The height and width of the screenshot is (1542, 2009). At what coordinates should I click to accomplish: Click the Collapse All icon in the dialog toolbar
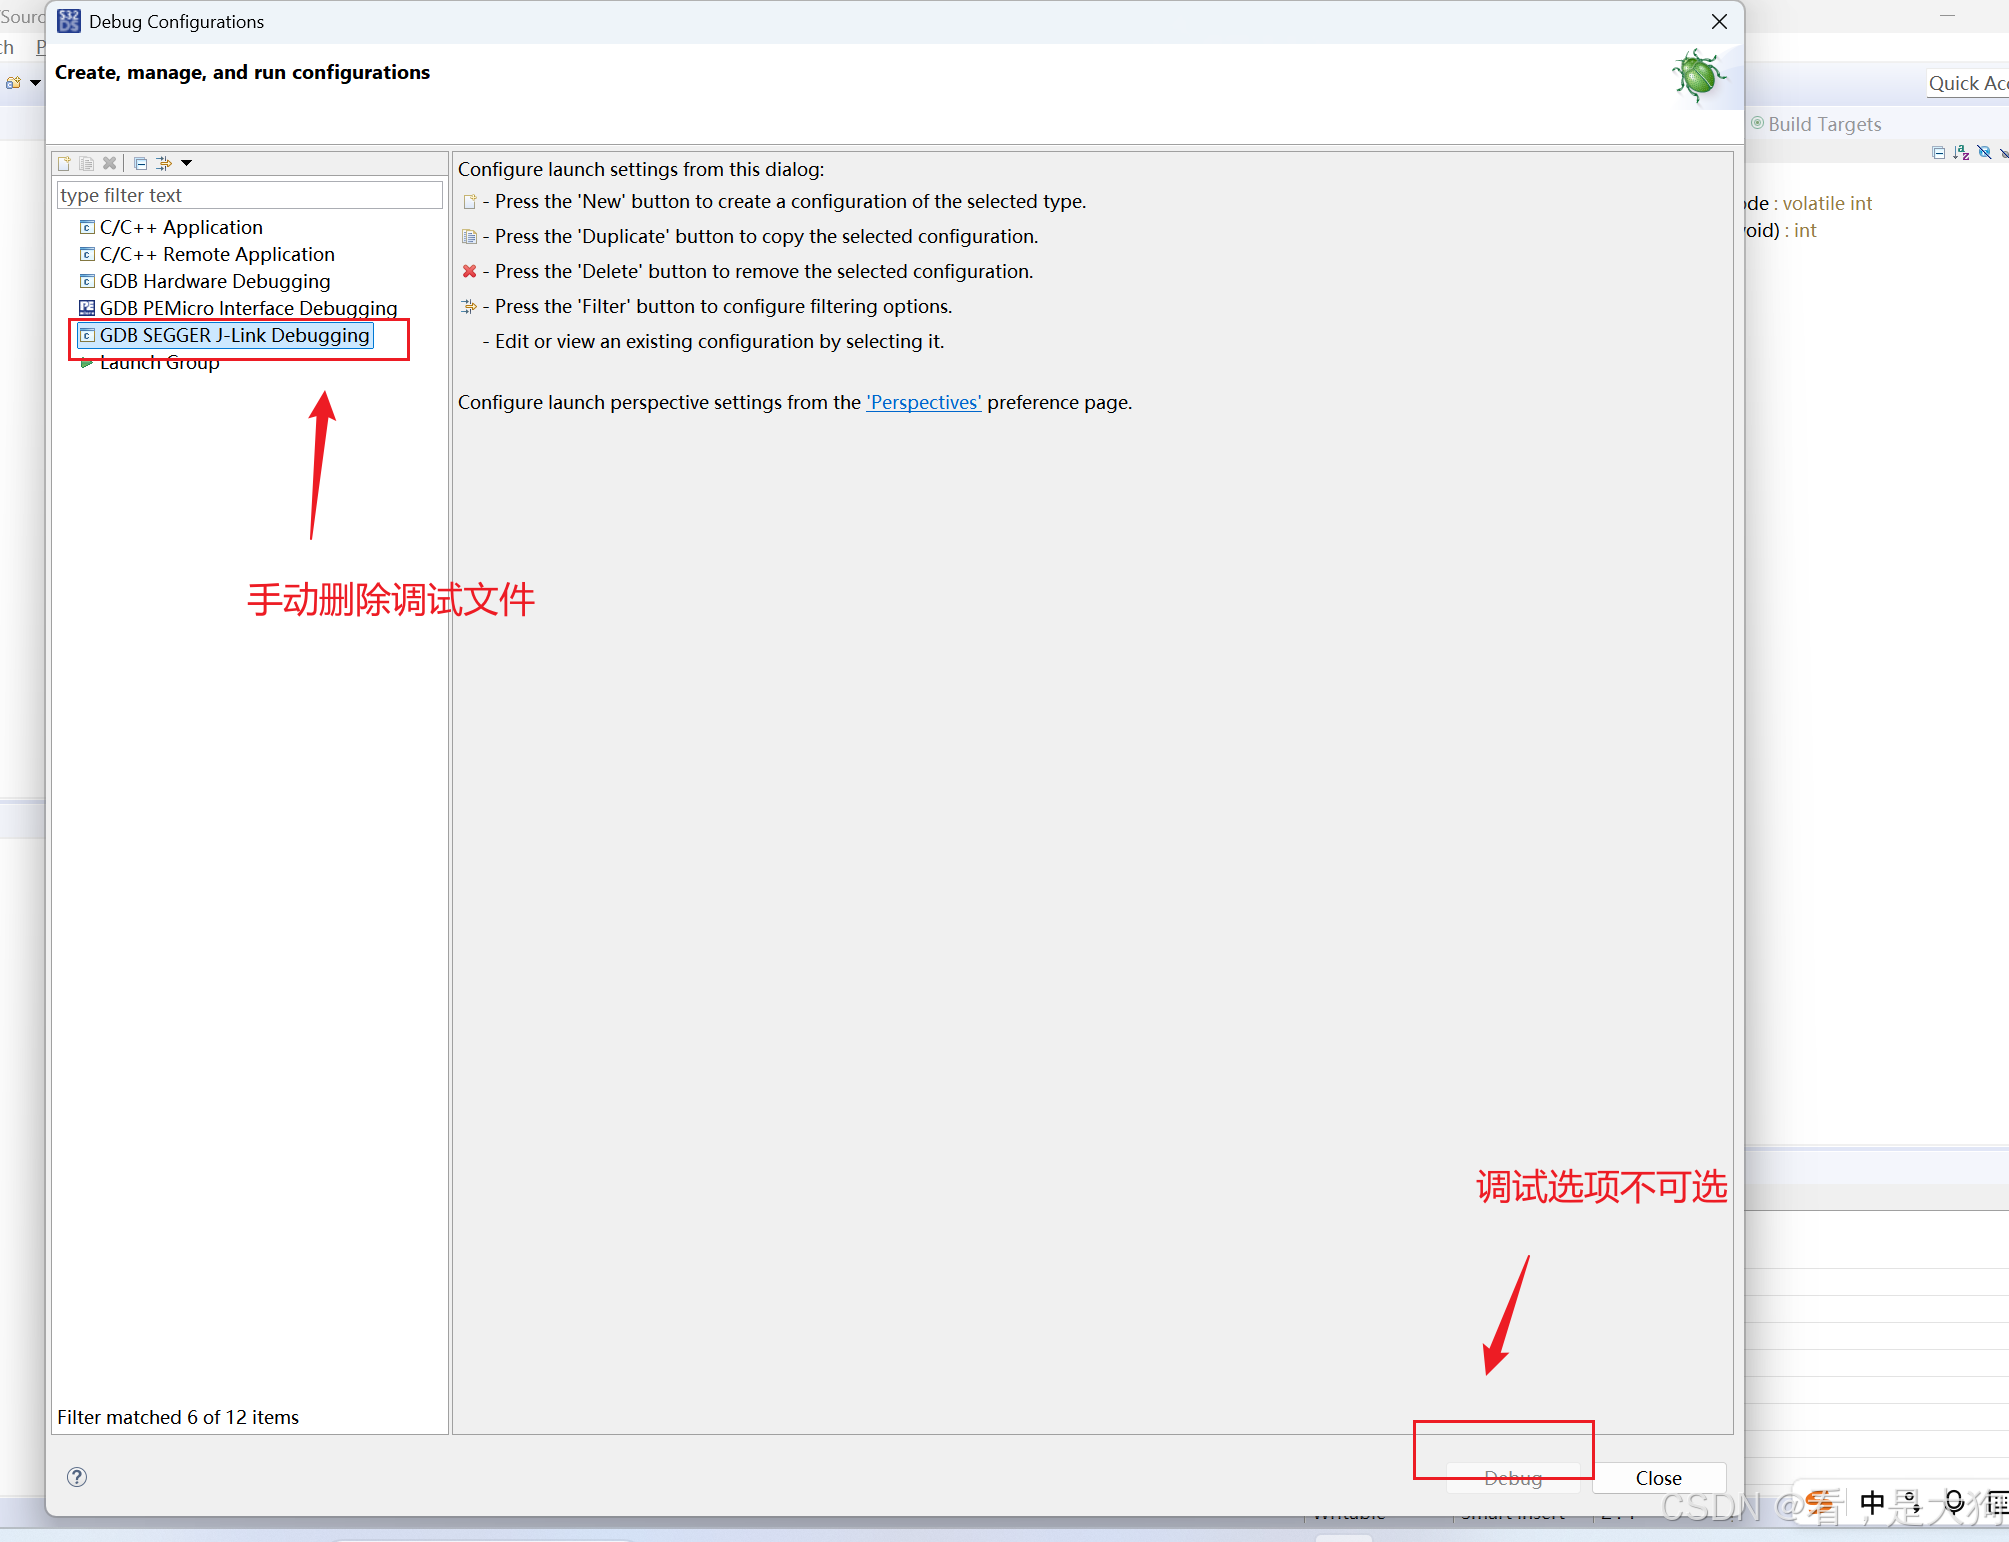(x=140, y=163)
